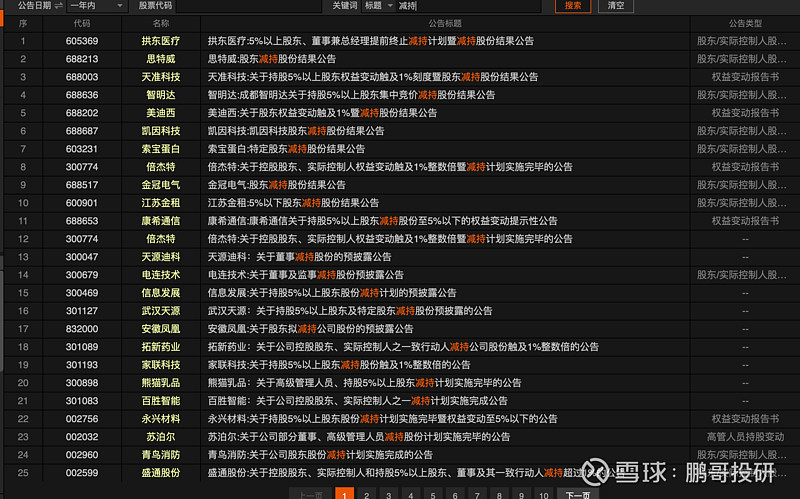Open announcement 思特威:股东减持股份结果公告
This screenshot has height=499, width=800.
pos(271,59)
